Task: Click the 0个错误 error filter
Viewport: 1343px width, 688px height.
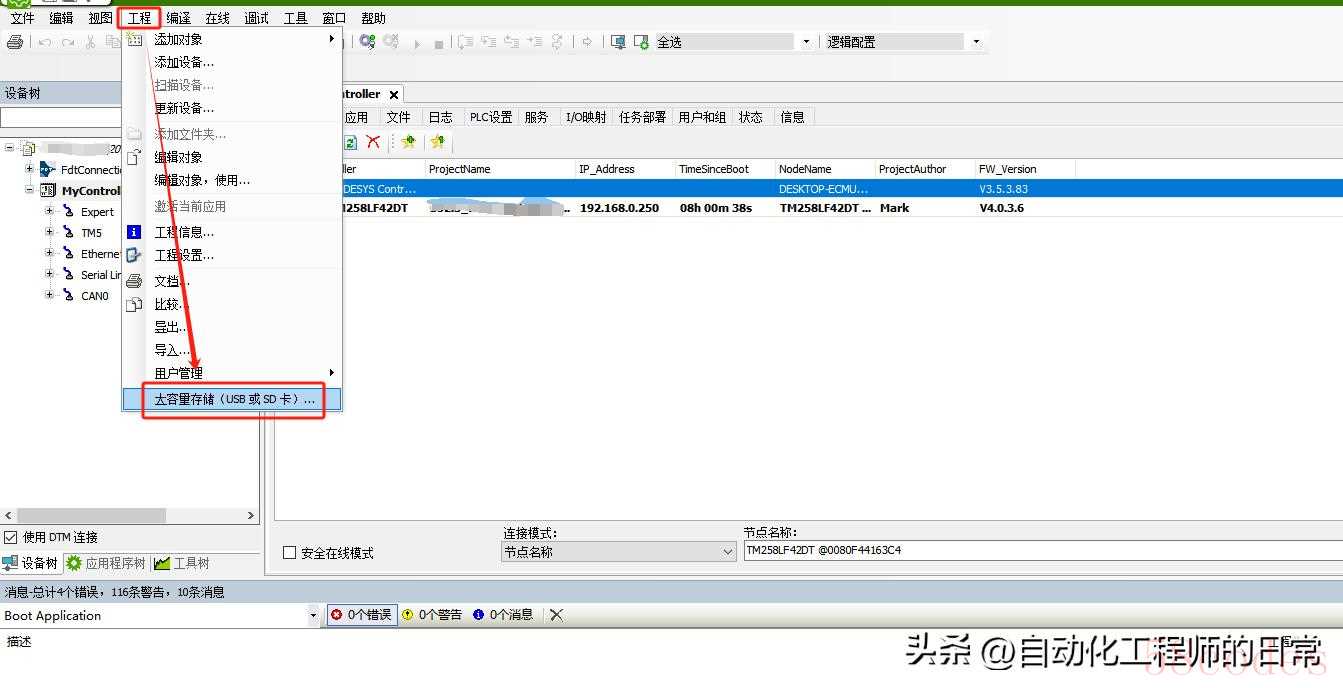Action: [x=362, y=615]
